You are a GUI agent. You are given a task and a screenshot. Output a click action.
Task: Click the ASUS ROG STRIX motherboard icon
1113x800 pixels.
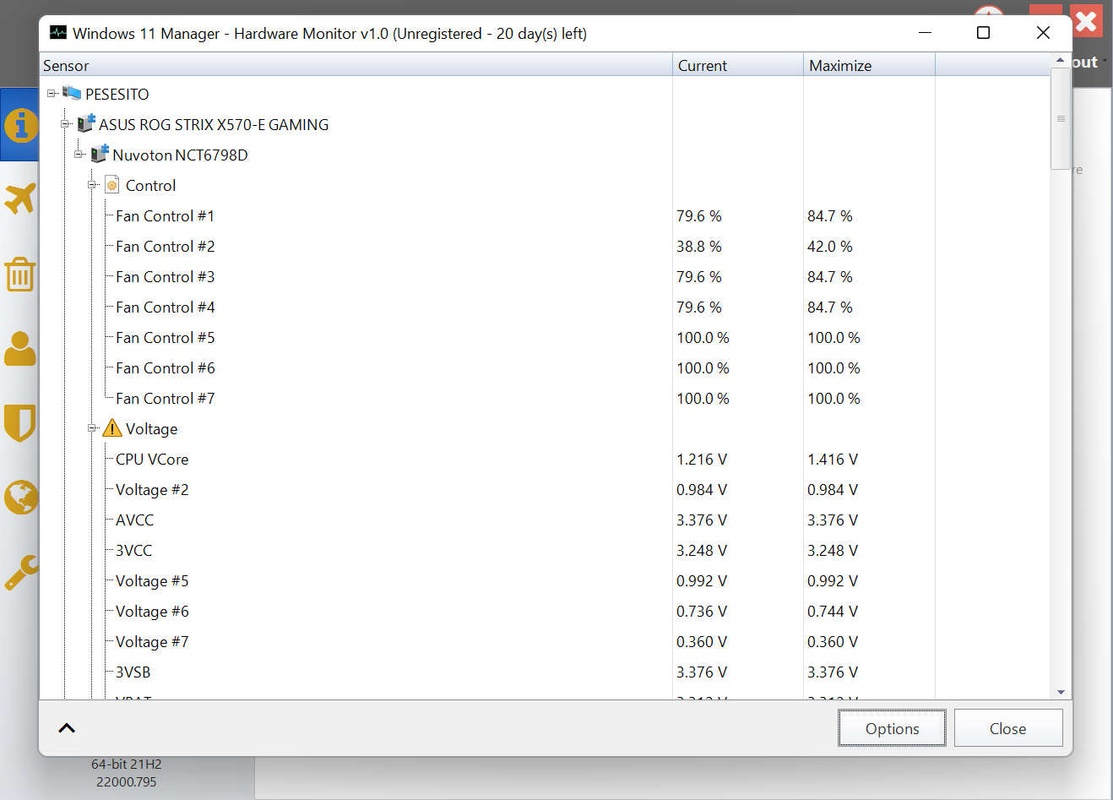pos(86,124)
